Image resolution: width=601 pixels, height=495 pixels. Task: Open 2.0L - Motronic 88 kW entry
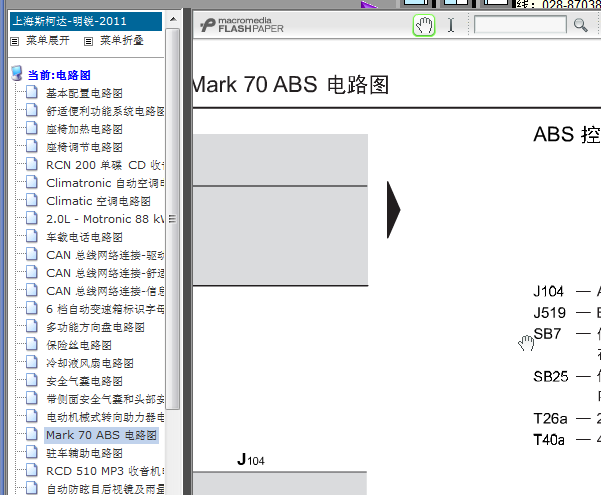pos(105,219)
